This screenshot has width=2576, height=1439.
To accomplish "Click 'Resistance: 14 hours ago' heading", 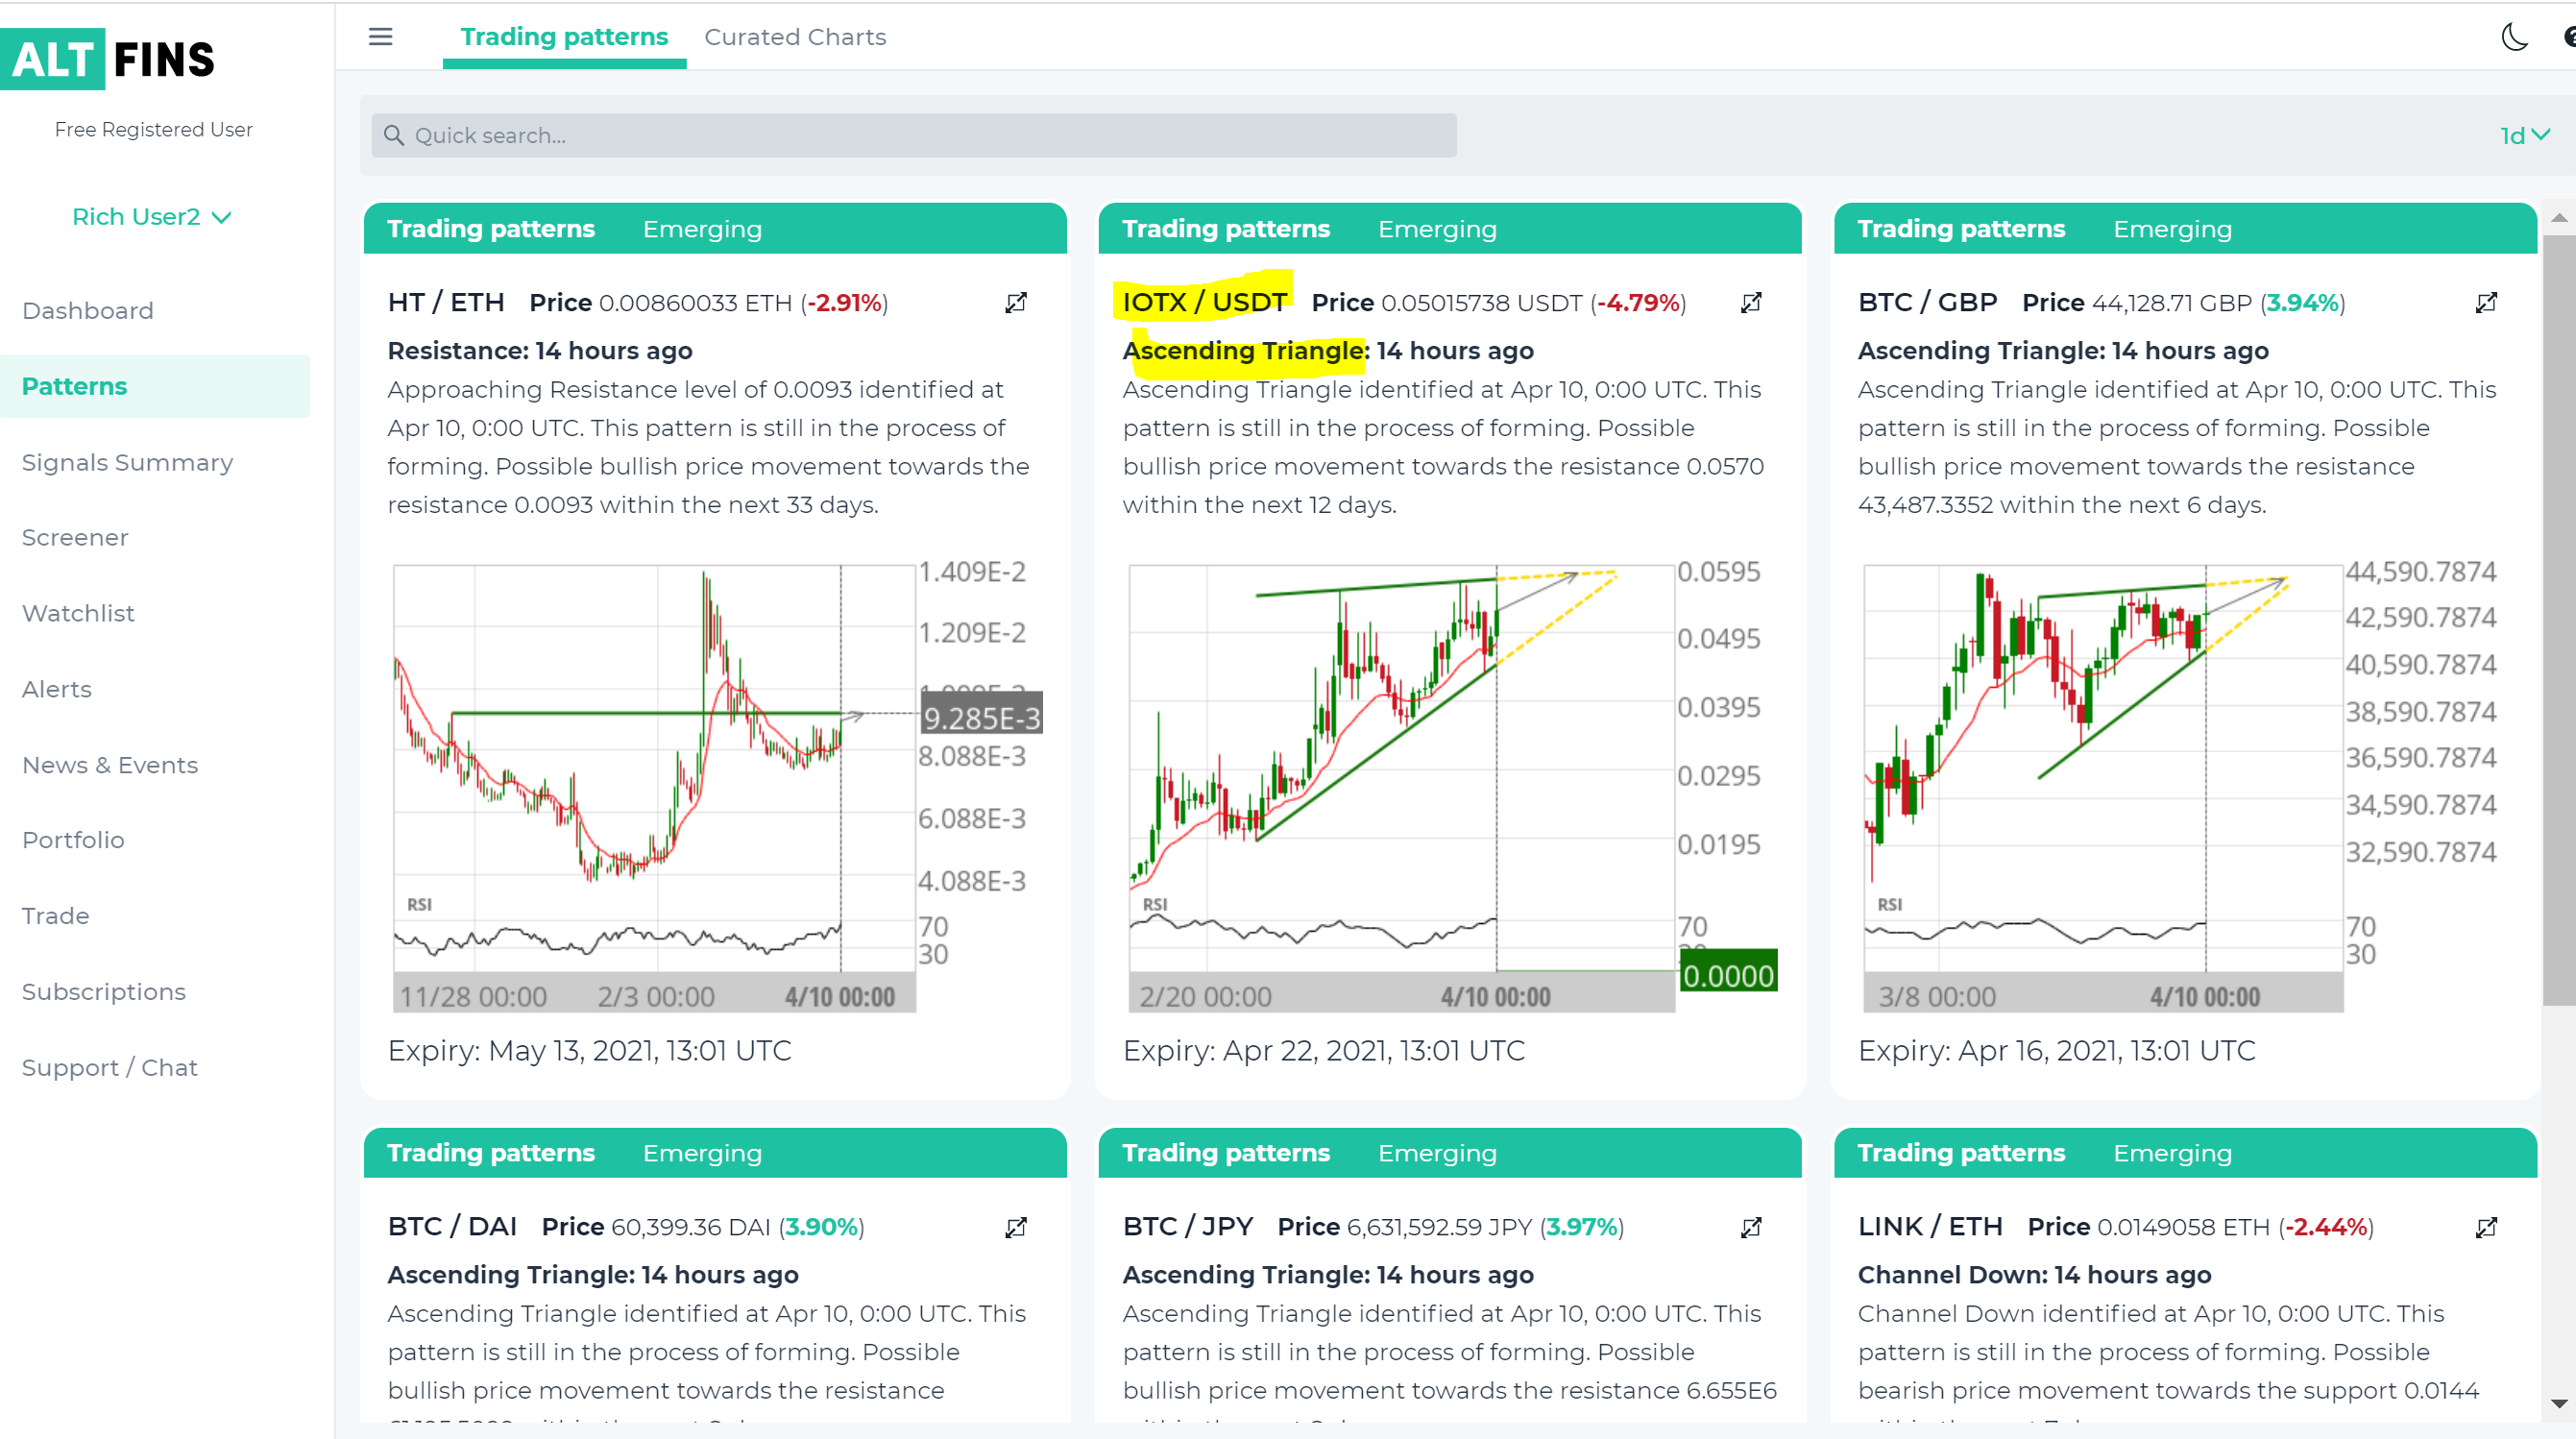I will (x=540, y=351).
